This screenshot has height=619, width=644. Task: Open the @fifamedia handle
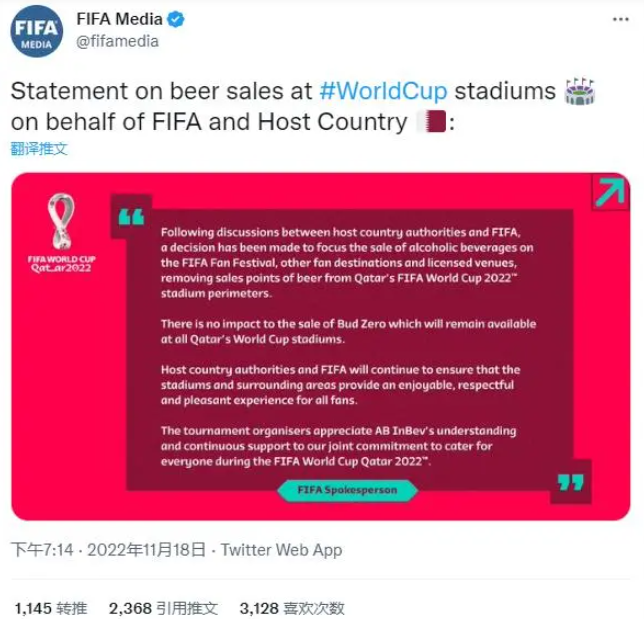pos(117,42)
